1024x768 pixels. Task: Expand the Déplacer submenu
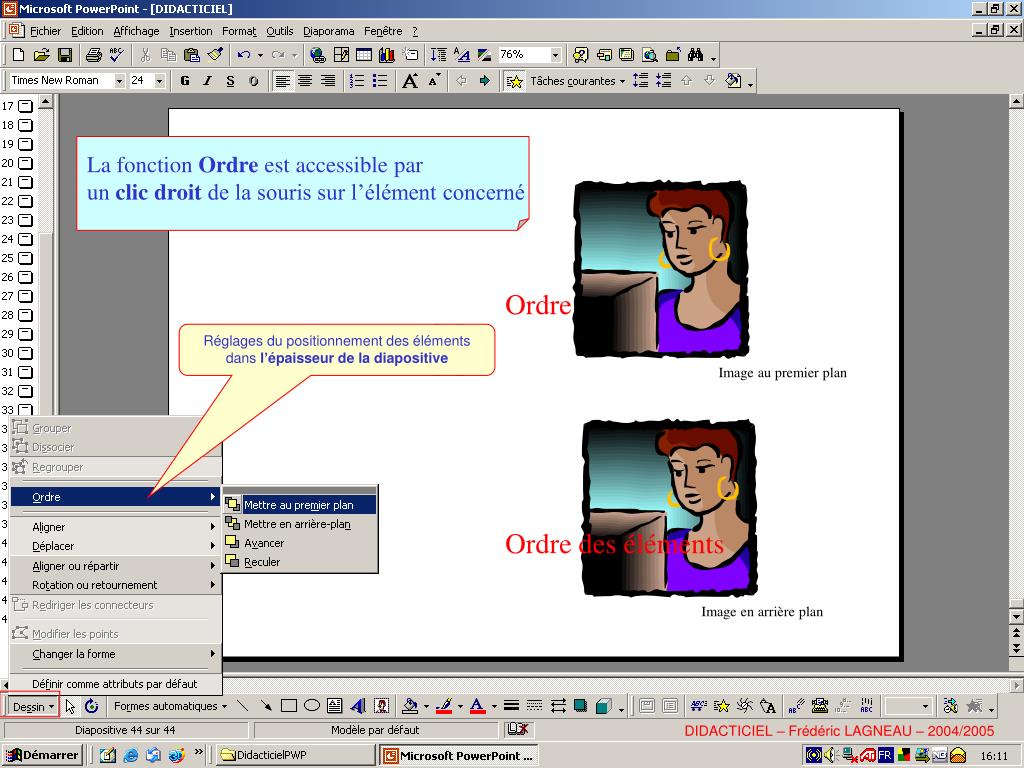tap(116, 546)
